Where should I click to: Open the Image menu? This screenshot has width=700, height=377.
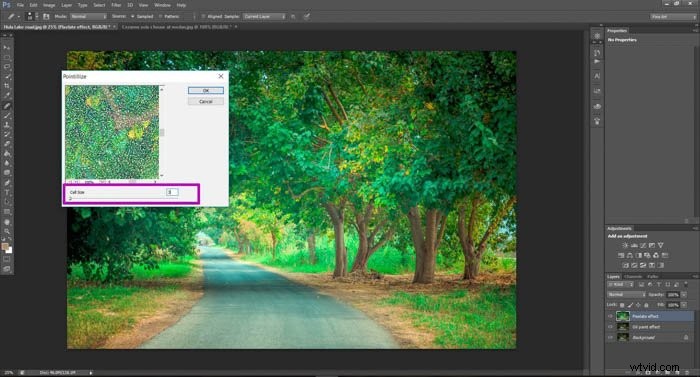pyautogui.click(x=49, y=5)
